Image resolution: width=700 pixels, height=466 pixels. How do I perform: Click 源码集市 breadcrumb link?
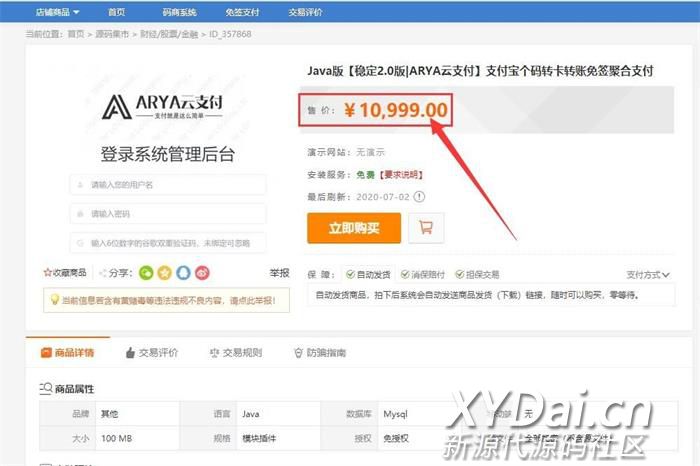click(112, 34)
